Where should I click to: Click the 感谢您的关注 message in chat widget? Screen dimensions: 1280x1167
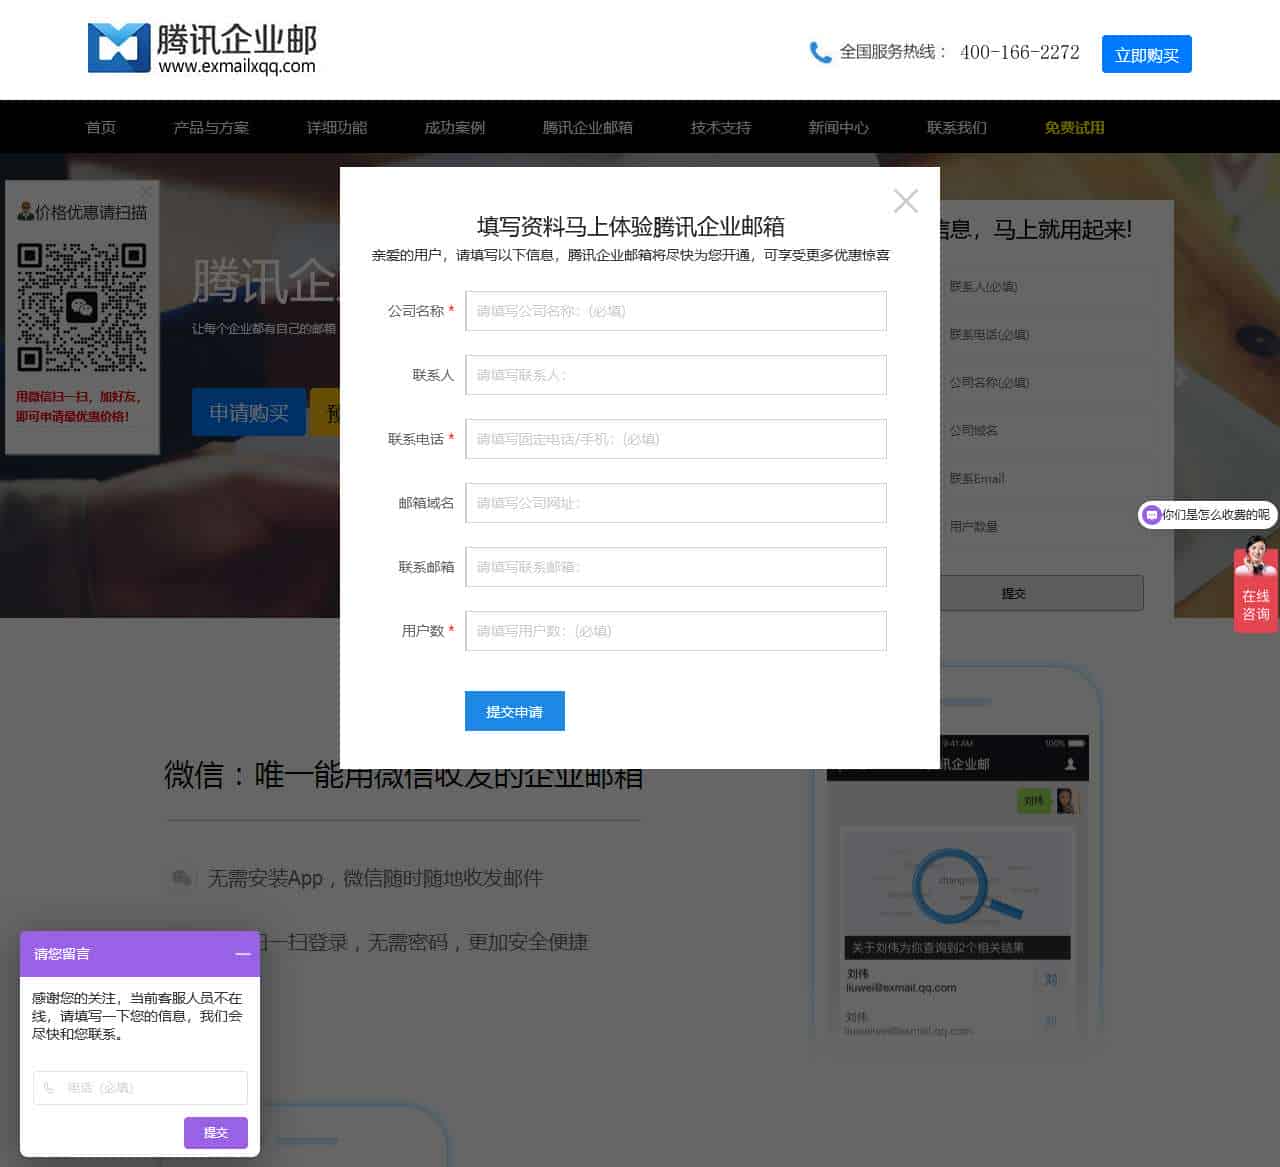coord(137,1016)
